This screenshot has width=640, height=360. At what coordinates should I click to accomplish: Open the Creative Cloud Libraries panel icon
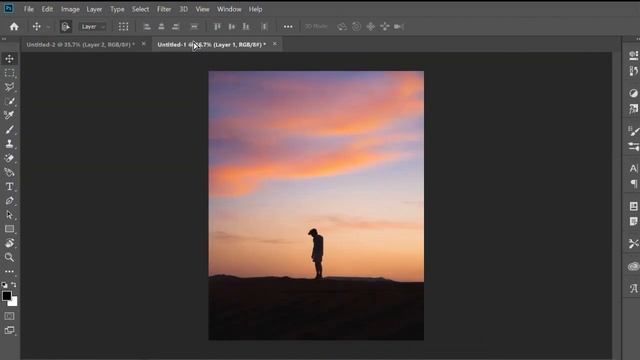pos(633,267)
